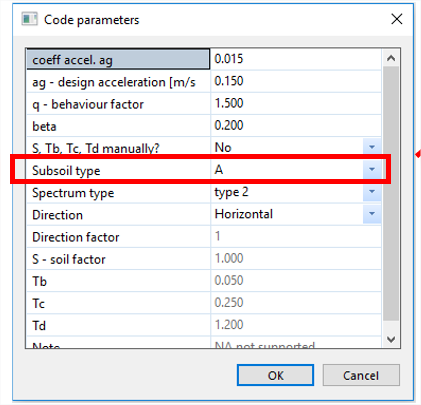Expand the Spectrum type dropdown arrow
The height and width of the screenshot is (405, 421).
pos(372,192)
